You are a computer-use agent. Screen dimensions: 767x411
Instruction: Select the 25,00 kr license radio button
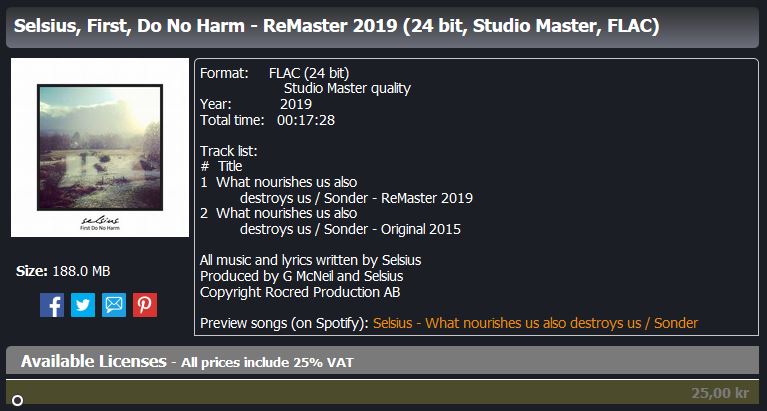tap(17, 401)
